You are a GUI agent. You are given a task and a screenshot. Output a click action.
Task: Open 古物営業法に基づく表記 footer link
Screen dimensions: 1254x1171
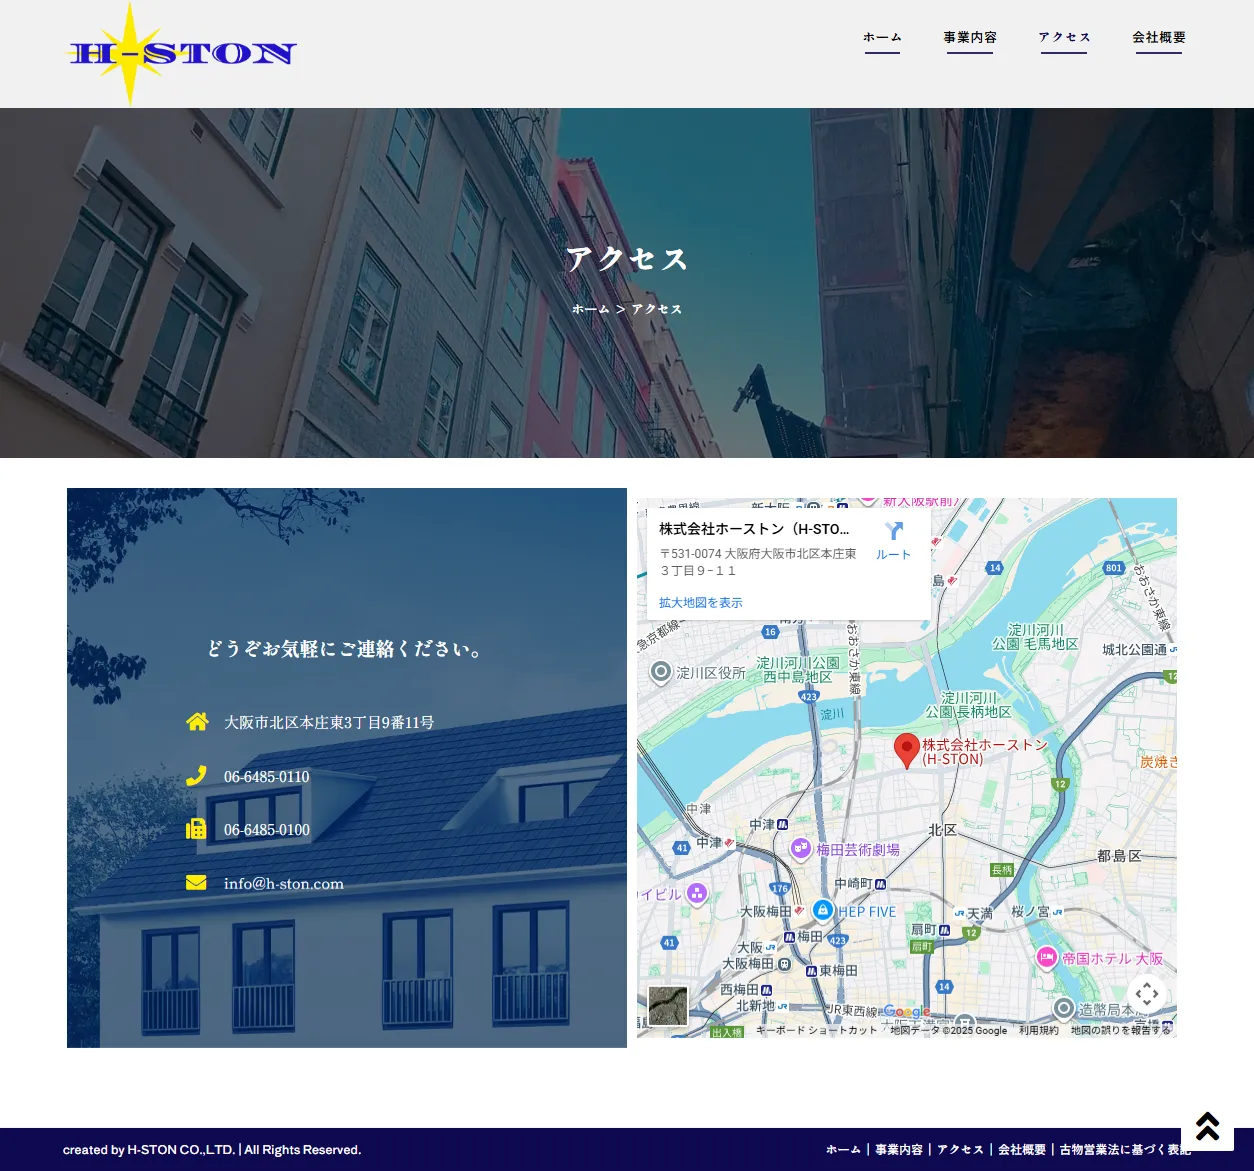pos(1124,1150)
